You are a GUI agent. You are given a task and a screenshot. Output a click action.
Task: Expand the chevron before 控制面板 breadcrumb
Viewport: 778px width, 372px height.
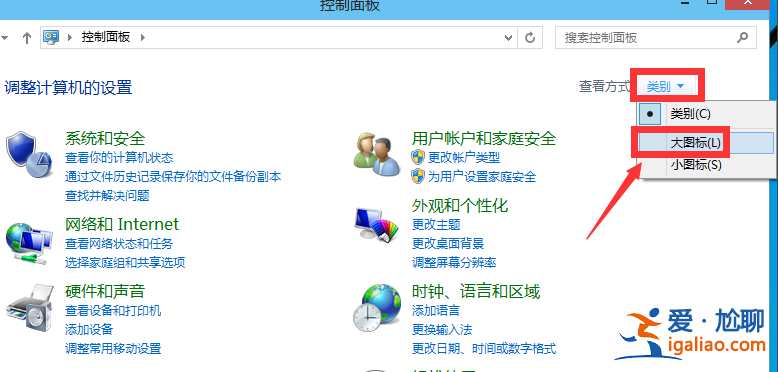69,37
